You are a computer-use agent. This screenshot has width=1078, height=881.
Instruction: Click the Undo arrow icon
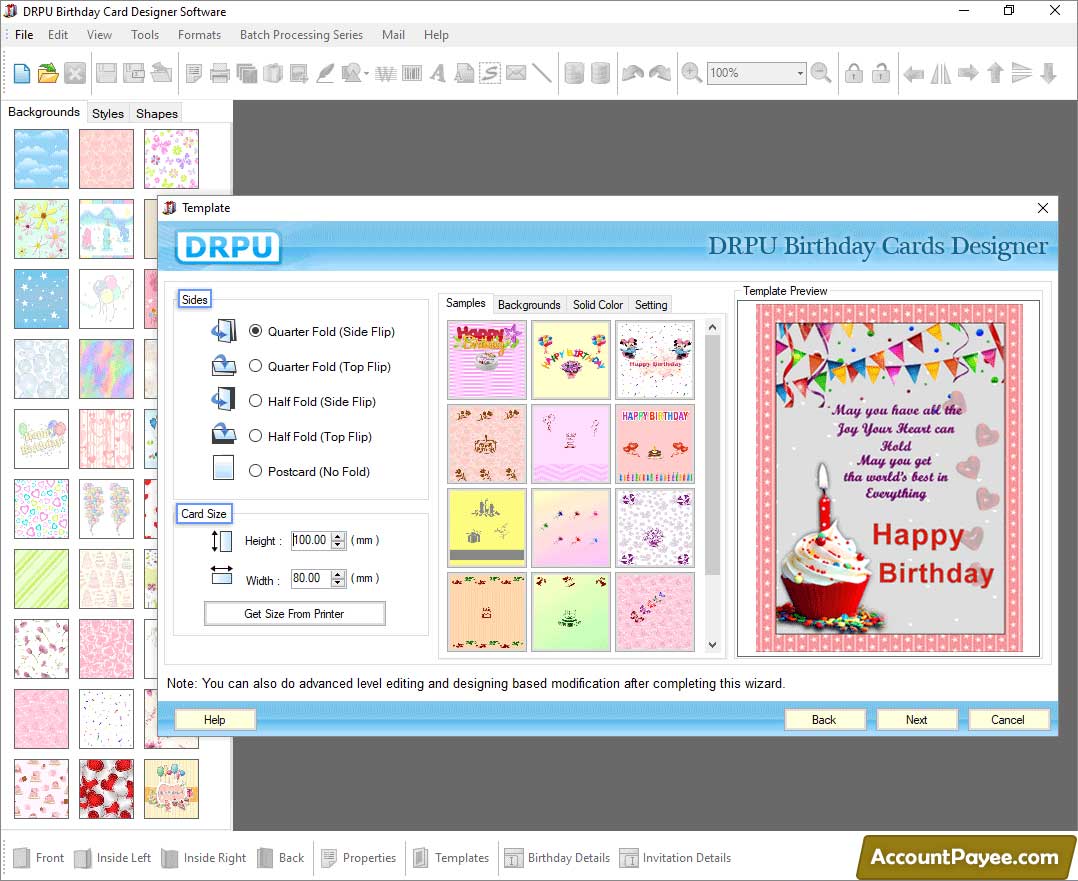point(632,73)
